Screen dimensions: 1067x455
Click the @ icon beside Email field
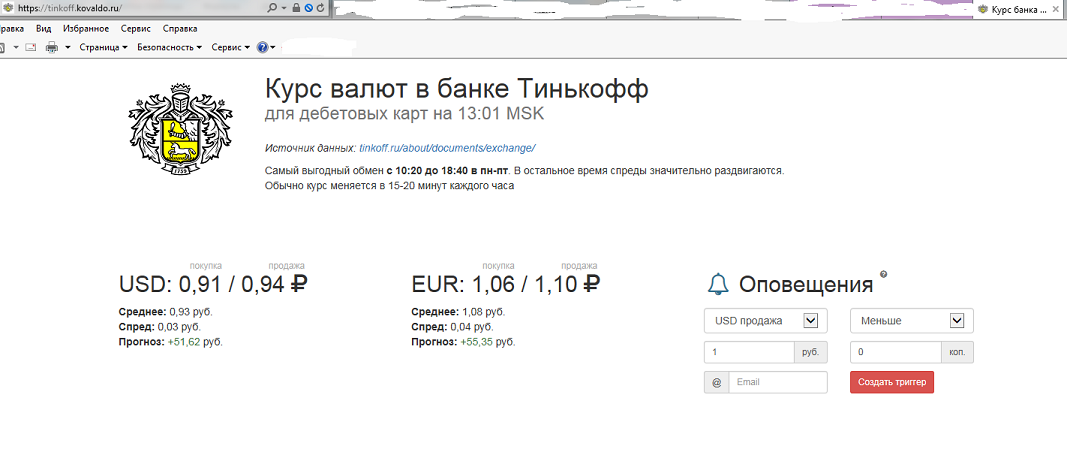716,382
